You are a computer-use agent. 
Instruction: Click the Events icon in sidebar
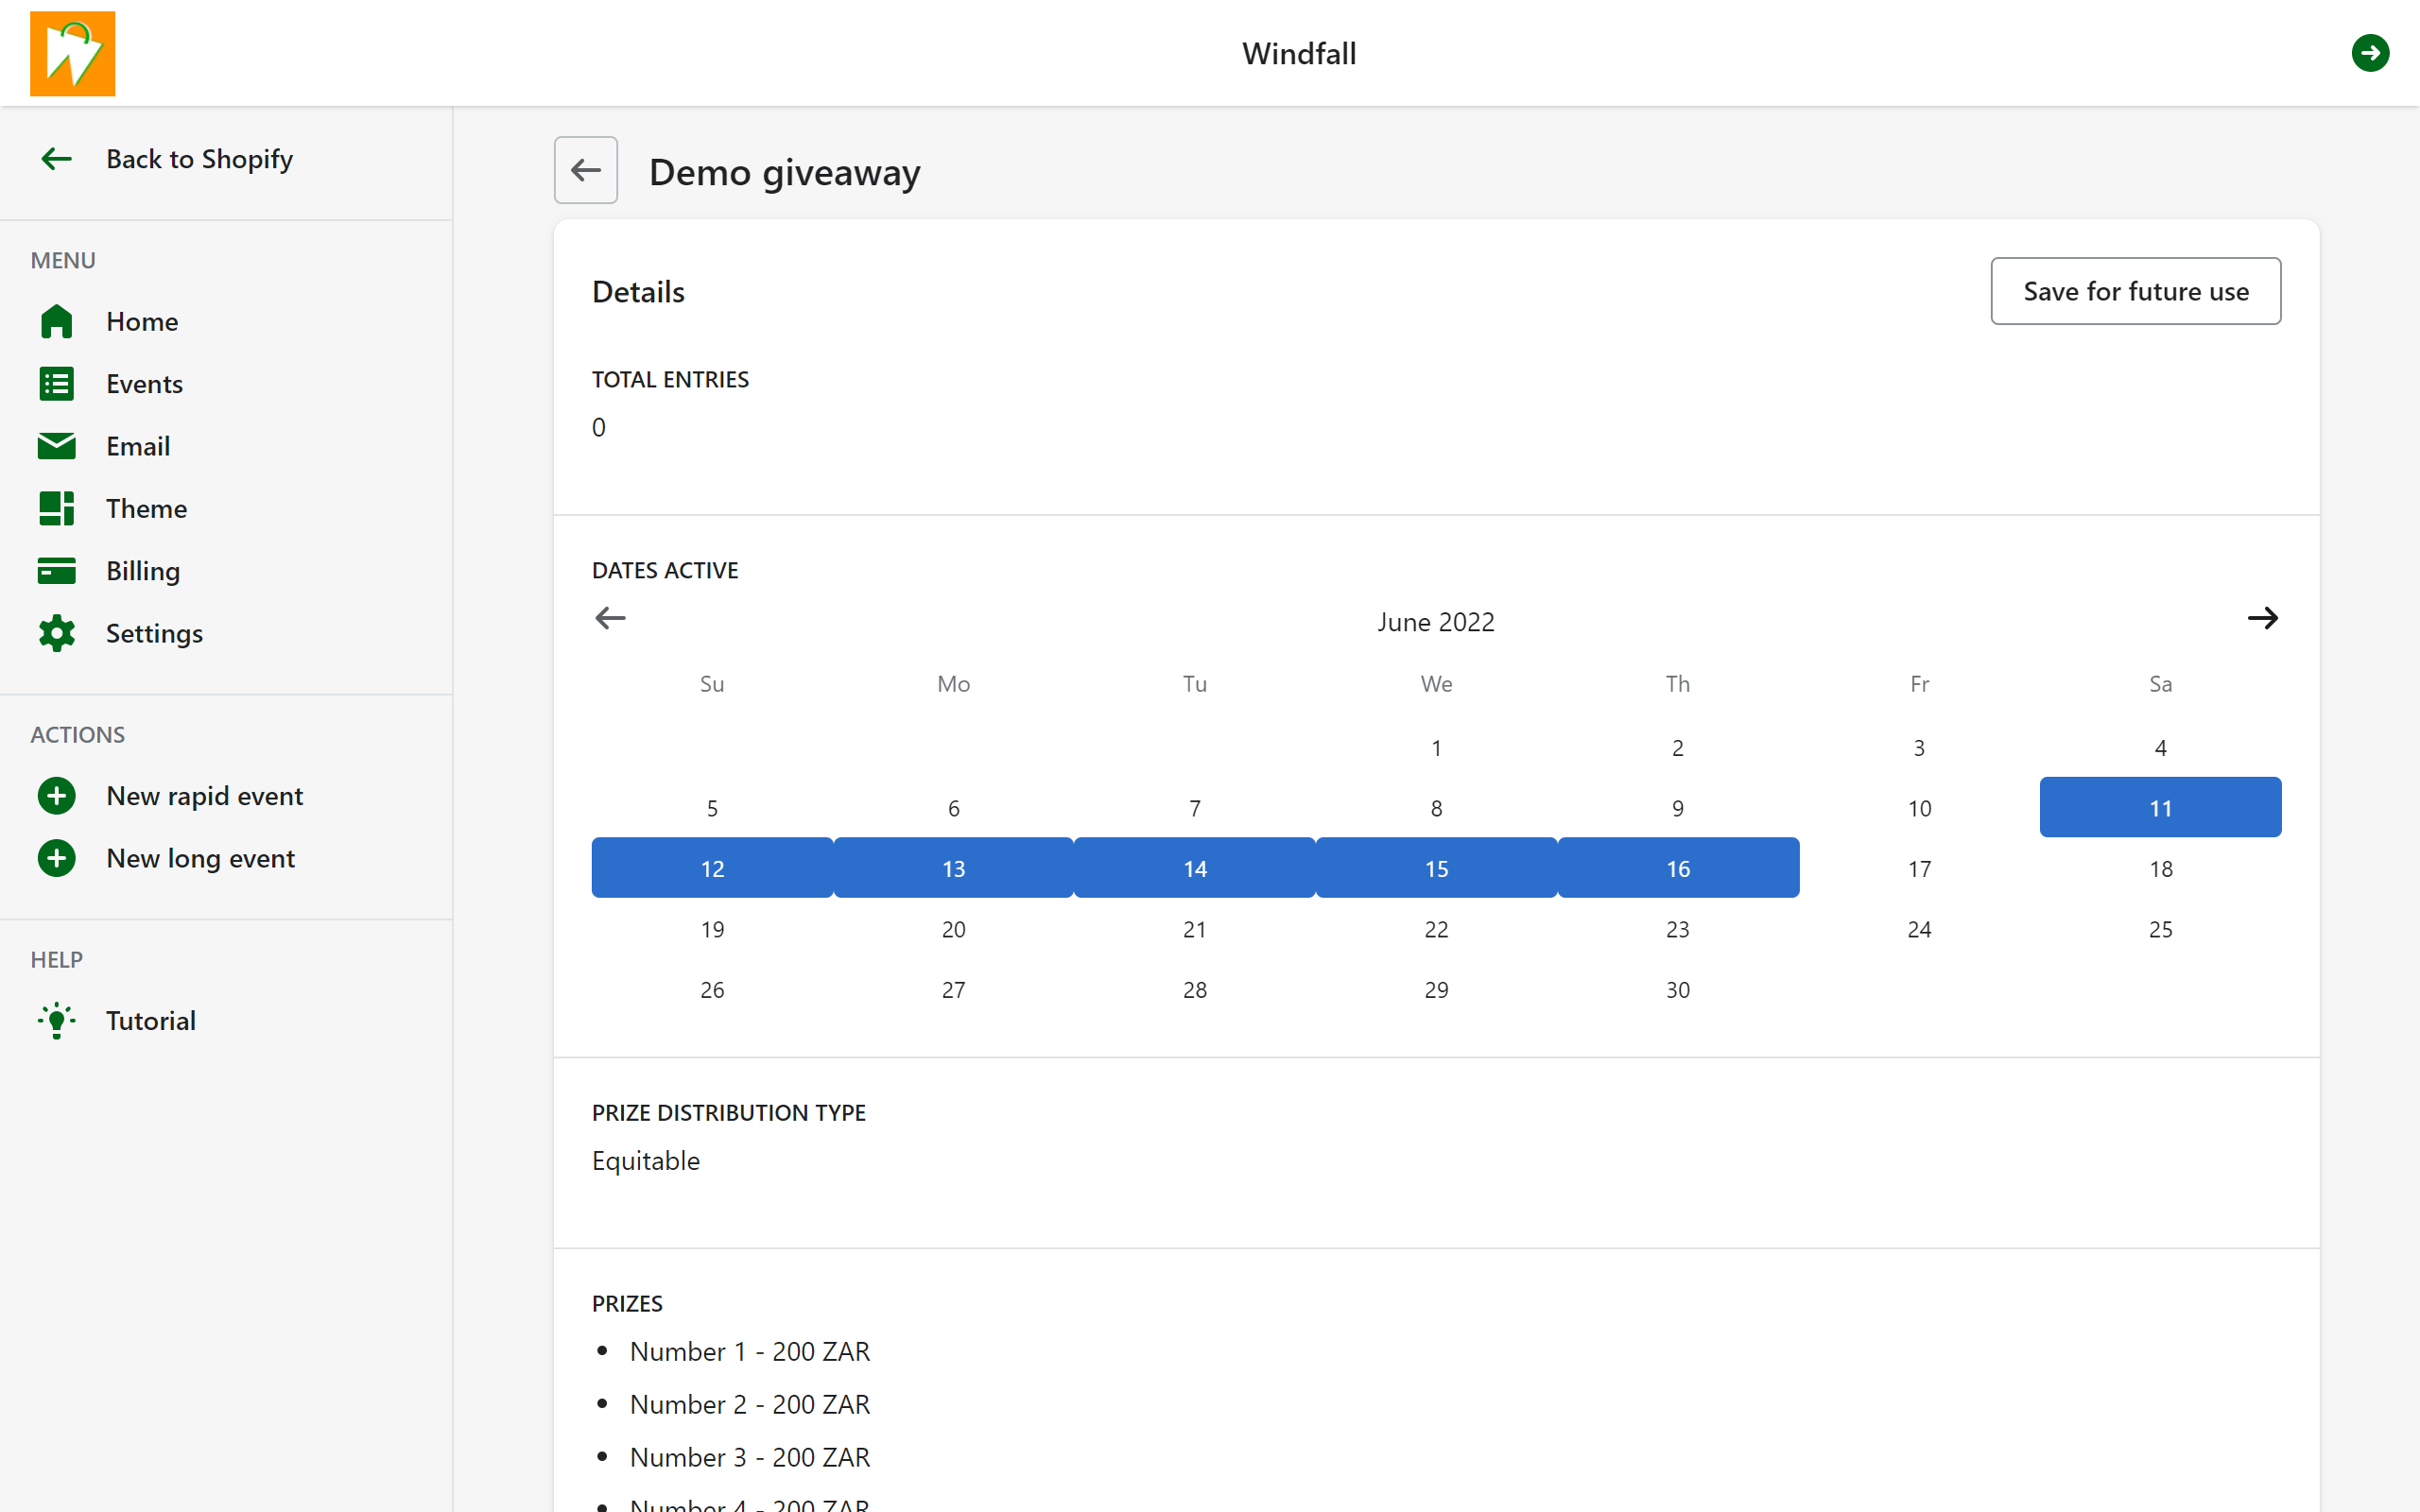tap(56, 384)
